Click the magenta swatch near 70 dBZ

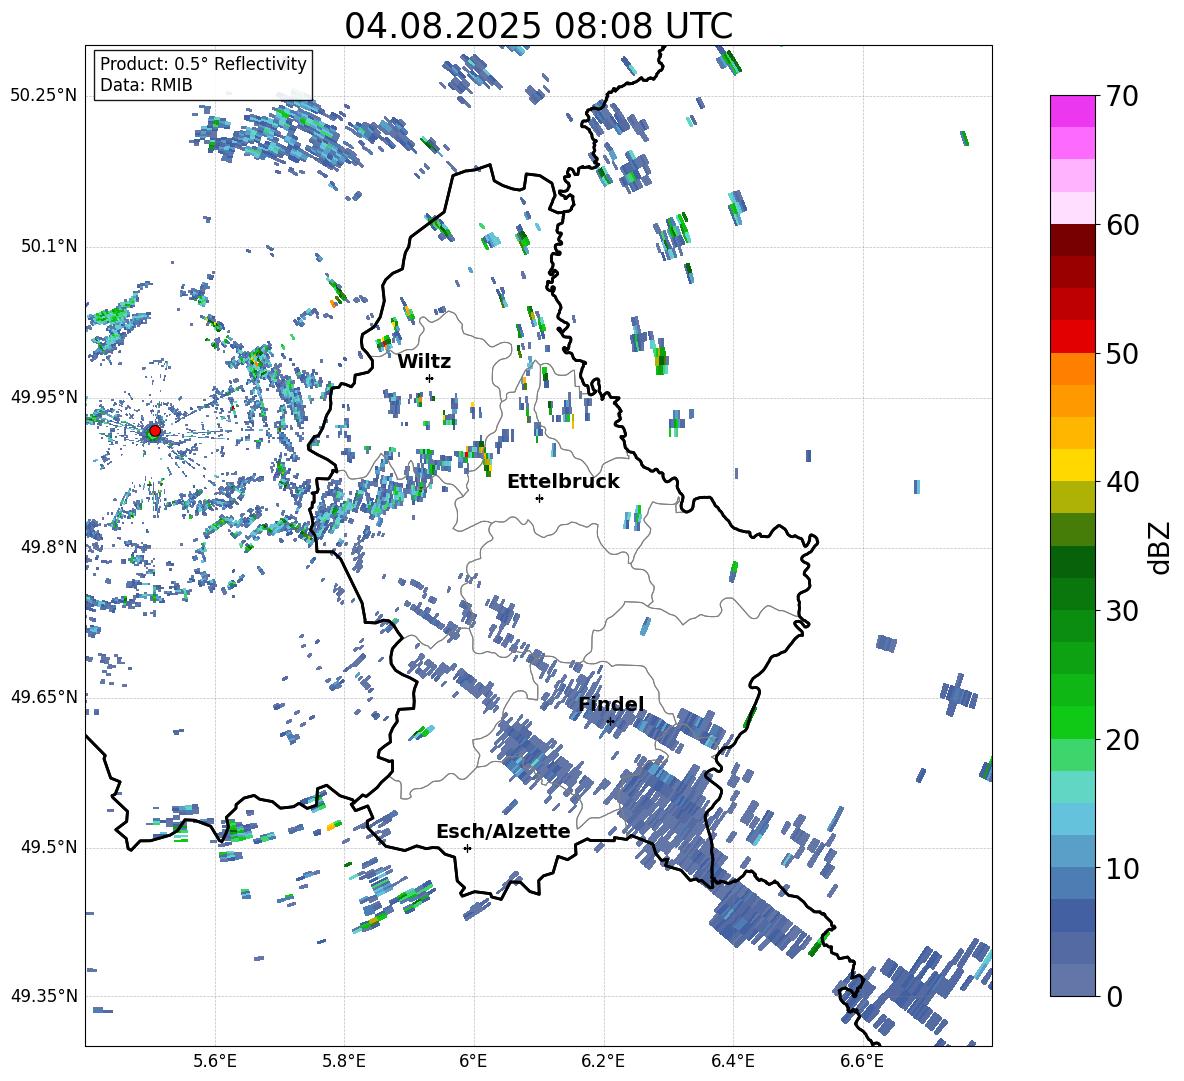1072,111
